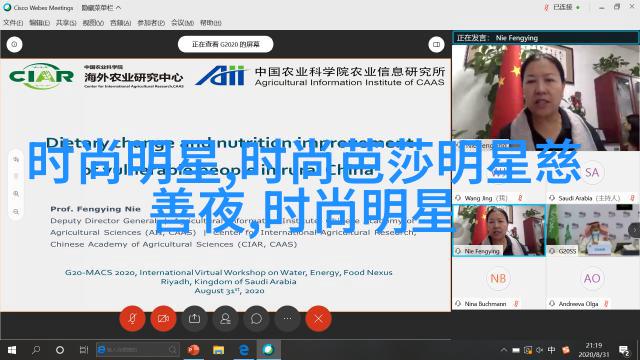Click the meeting info circle icon

[14, 44]
